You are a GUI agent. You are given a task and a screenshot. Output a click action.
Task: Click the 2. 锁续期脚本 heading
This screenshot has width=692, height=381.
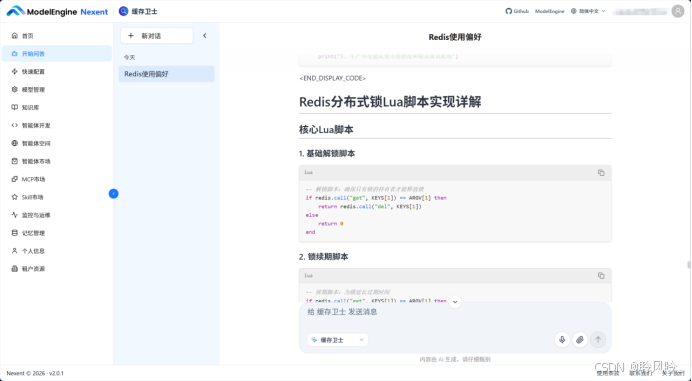coord(323,257)
